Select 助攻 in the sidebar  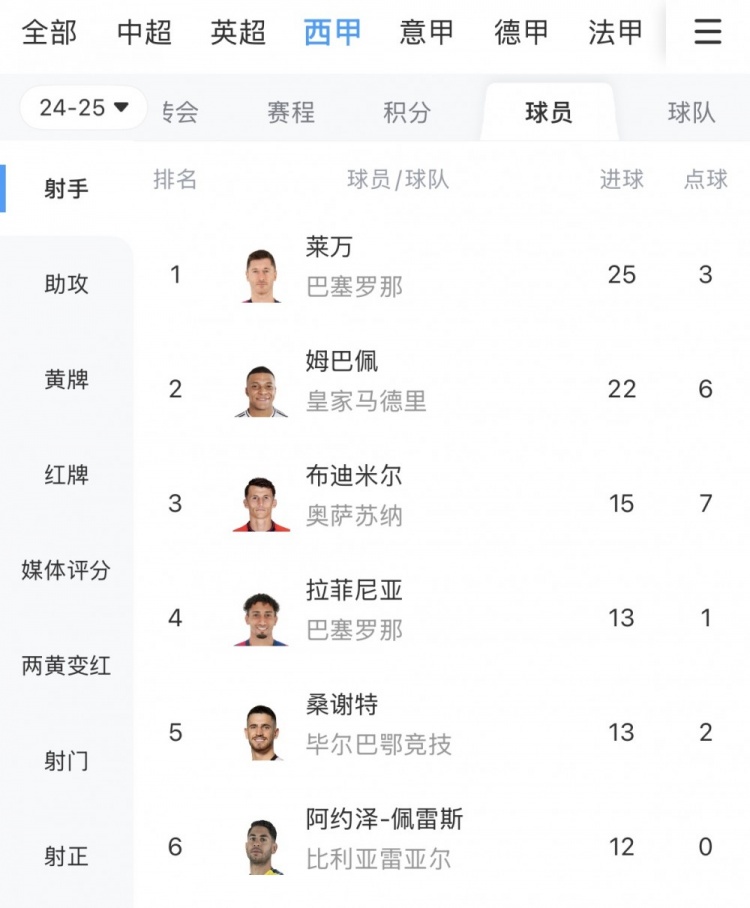66,284
